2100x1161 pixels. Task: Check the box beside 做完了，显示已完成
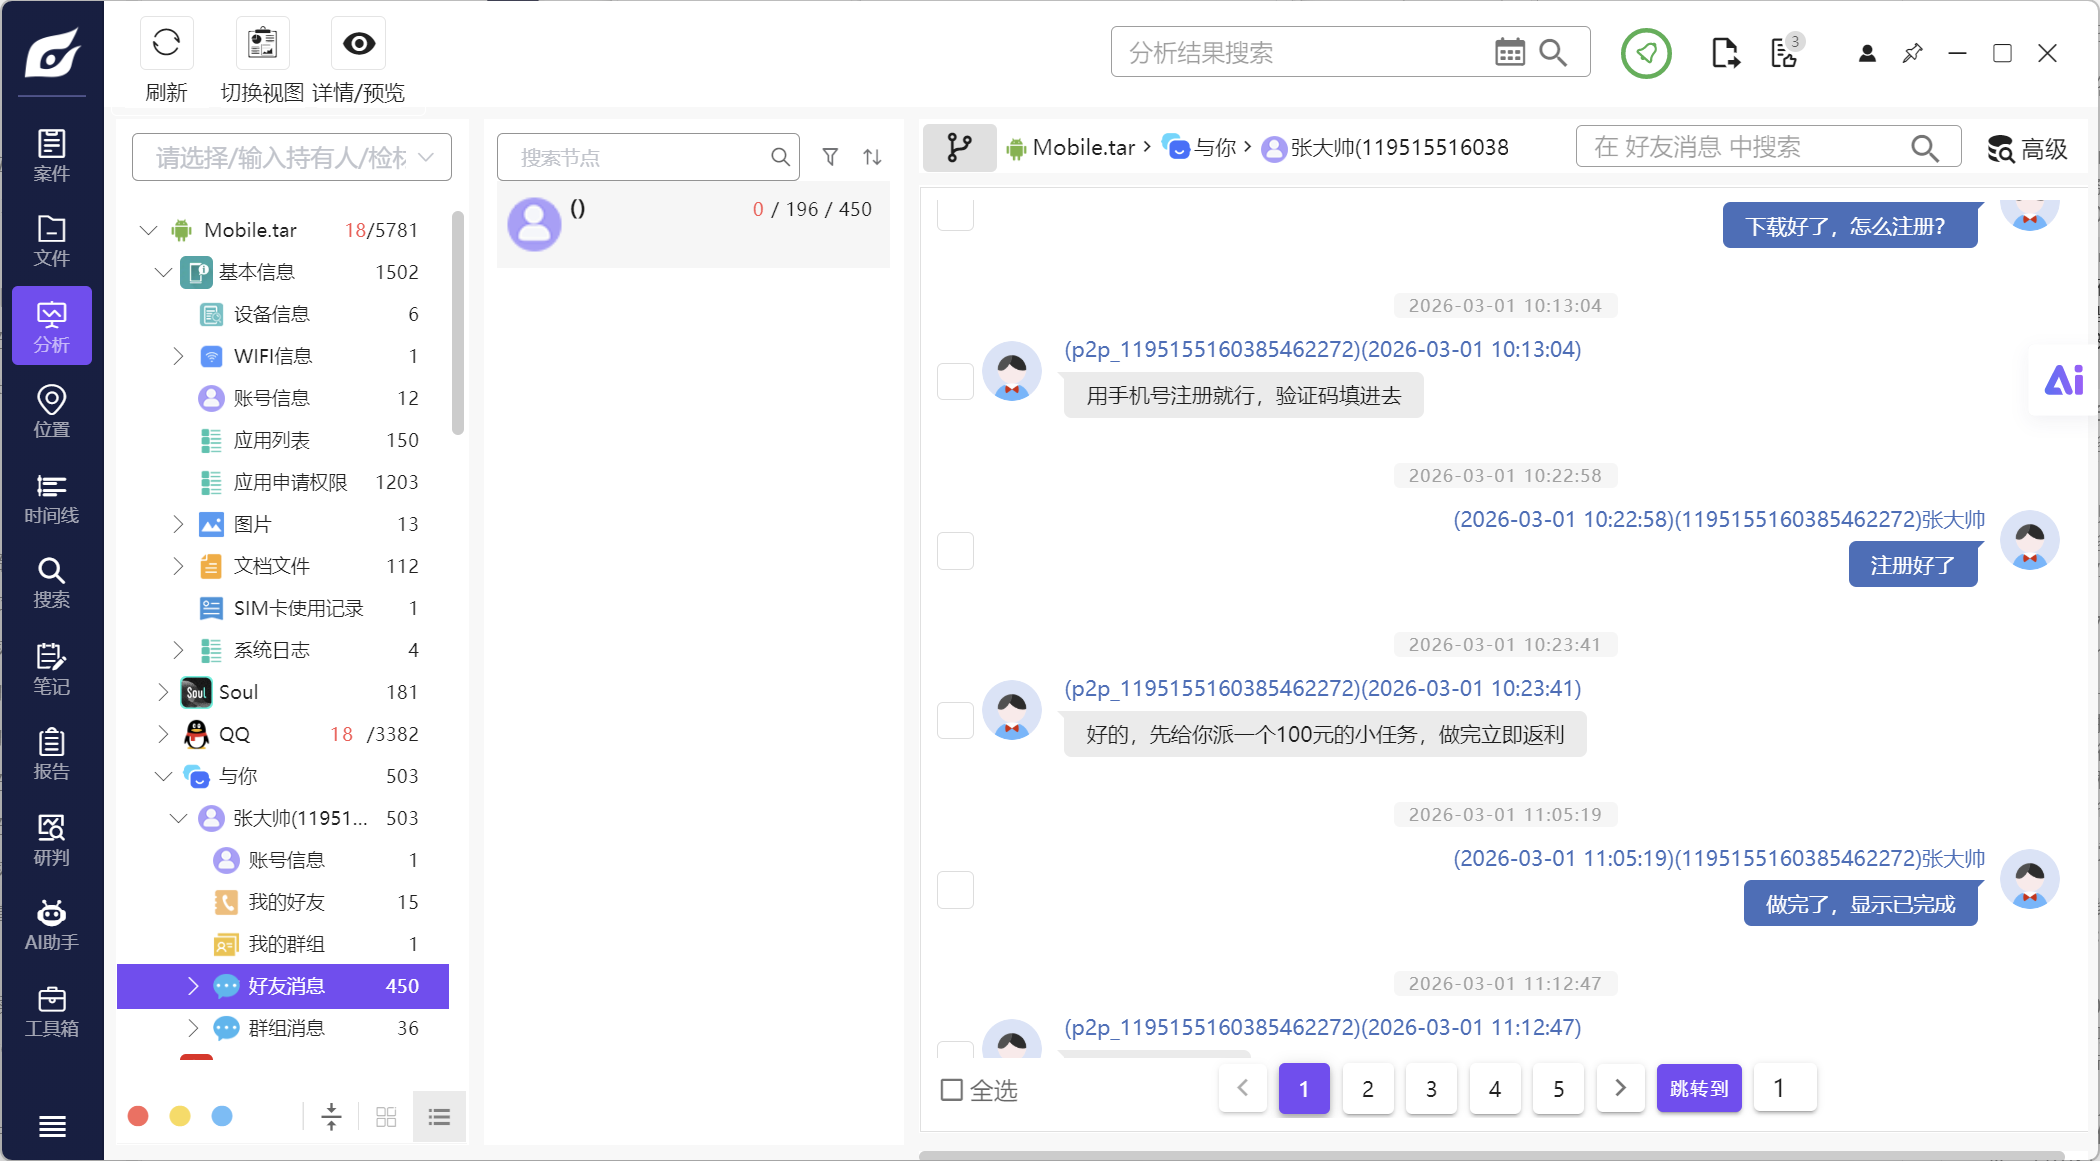pyautogui.click(x=955, y=890)
